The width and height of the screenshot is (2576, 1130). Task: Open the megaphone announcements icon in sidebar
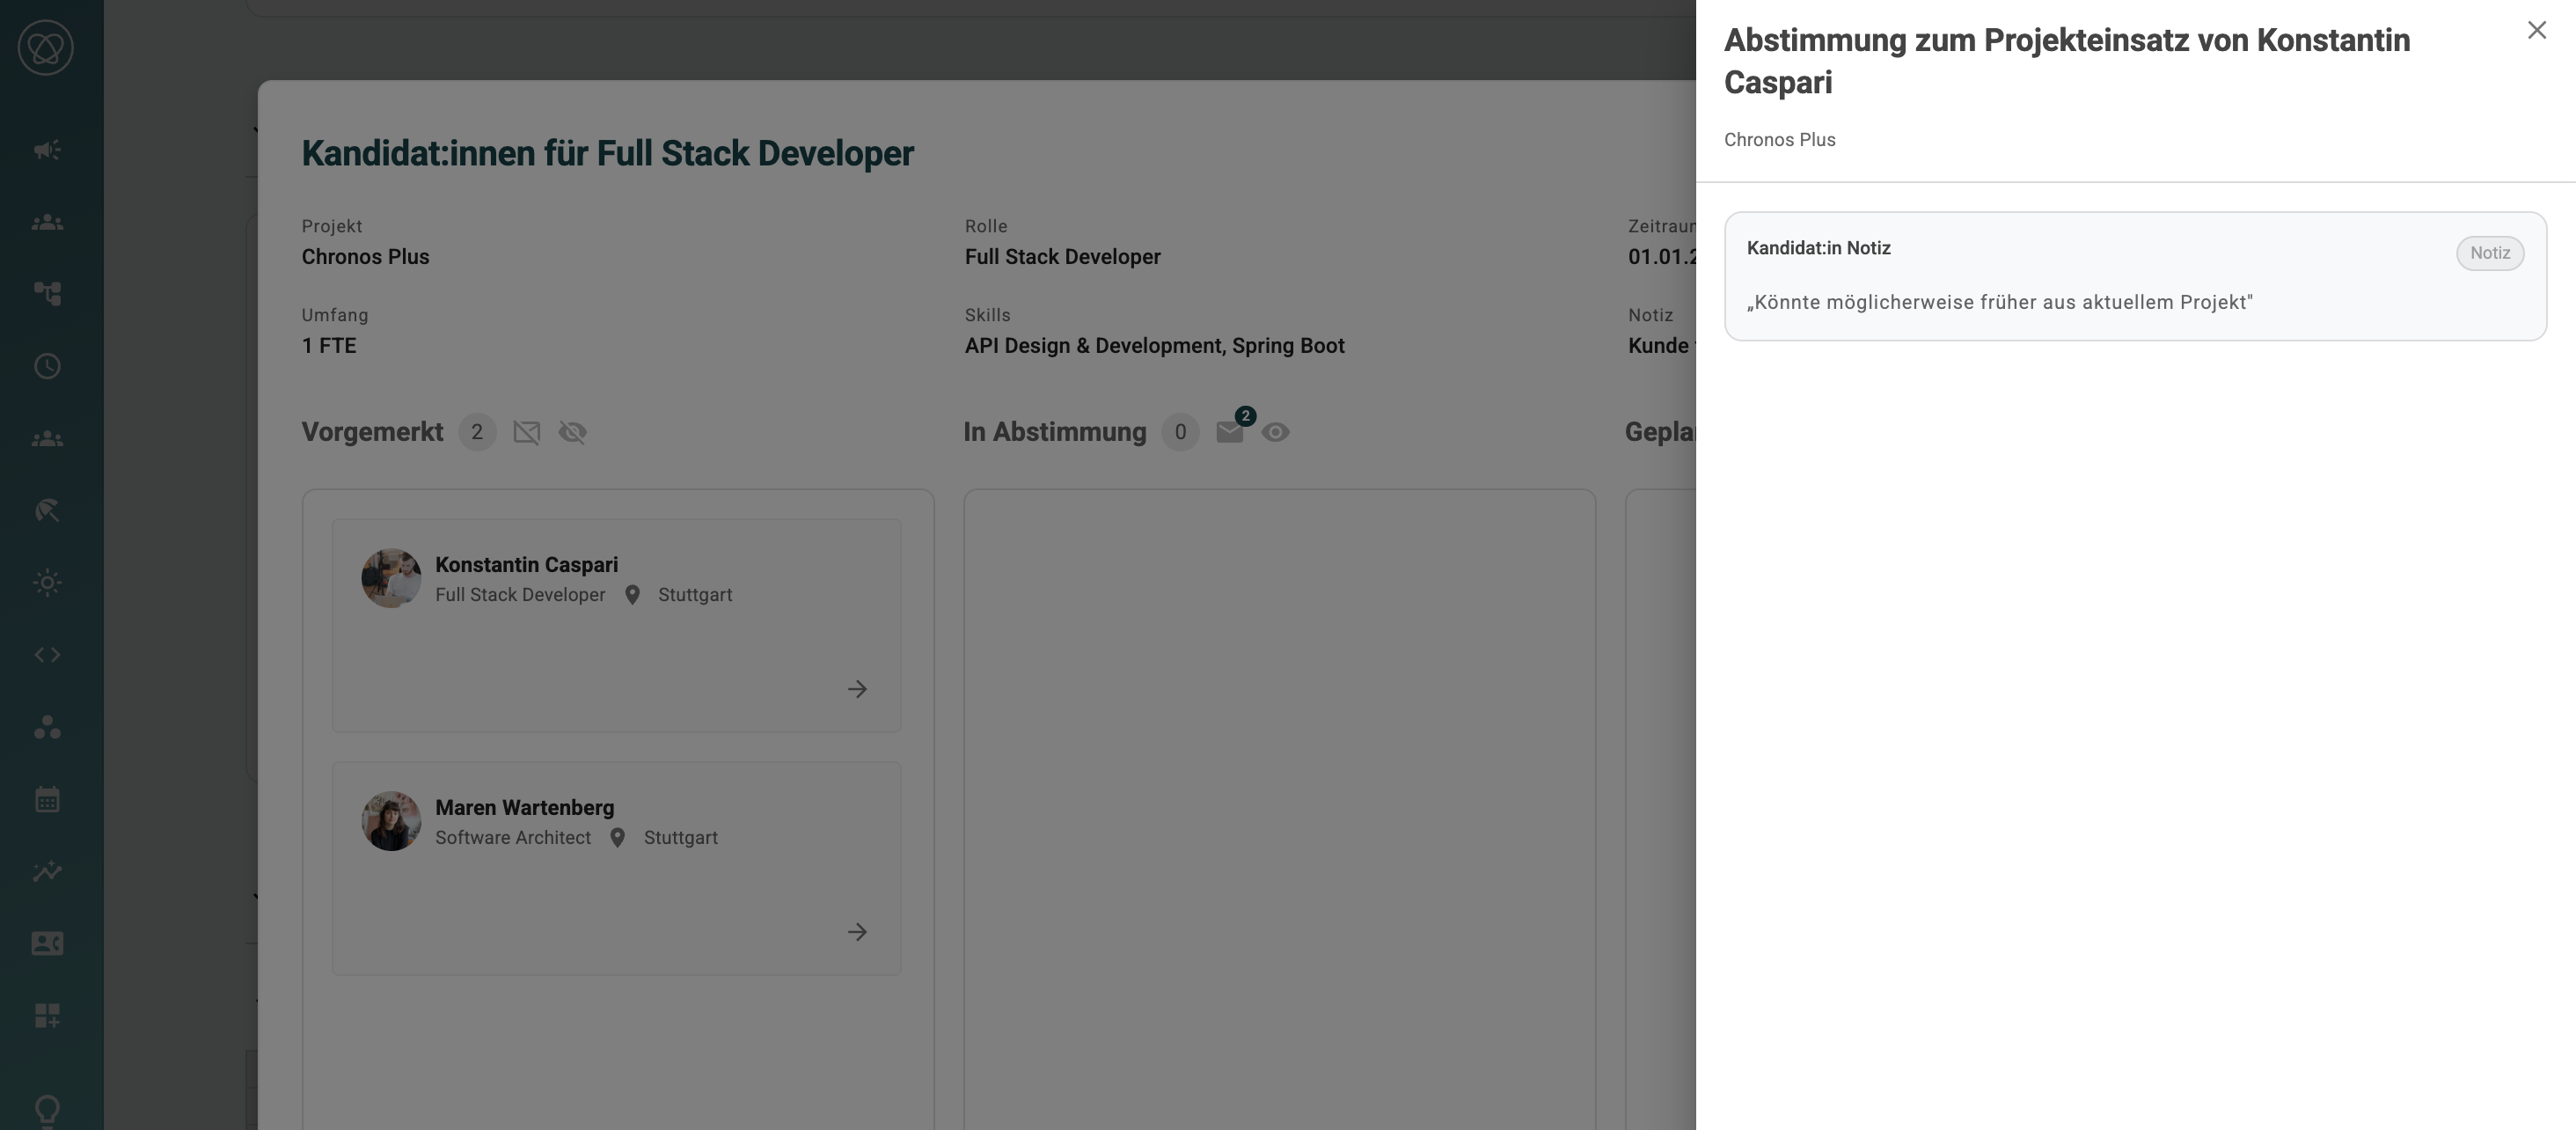[47, 150]
